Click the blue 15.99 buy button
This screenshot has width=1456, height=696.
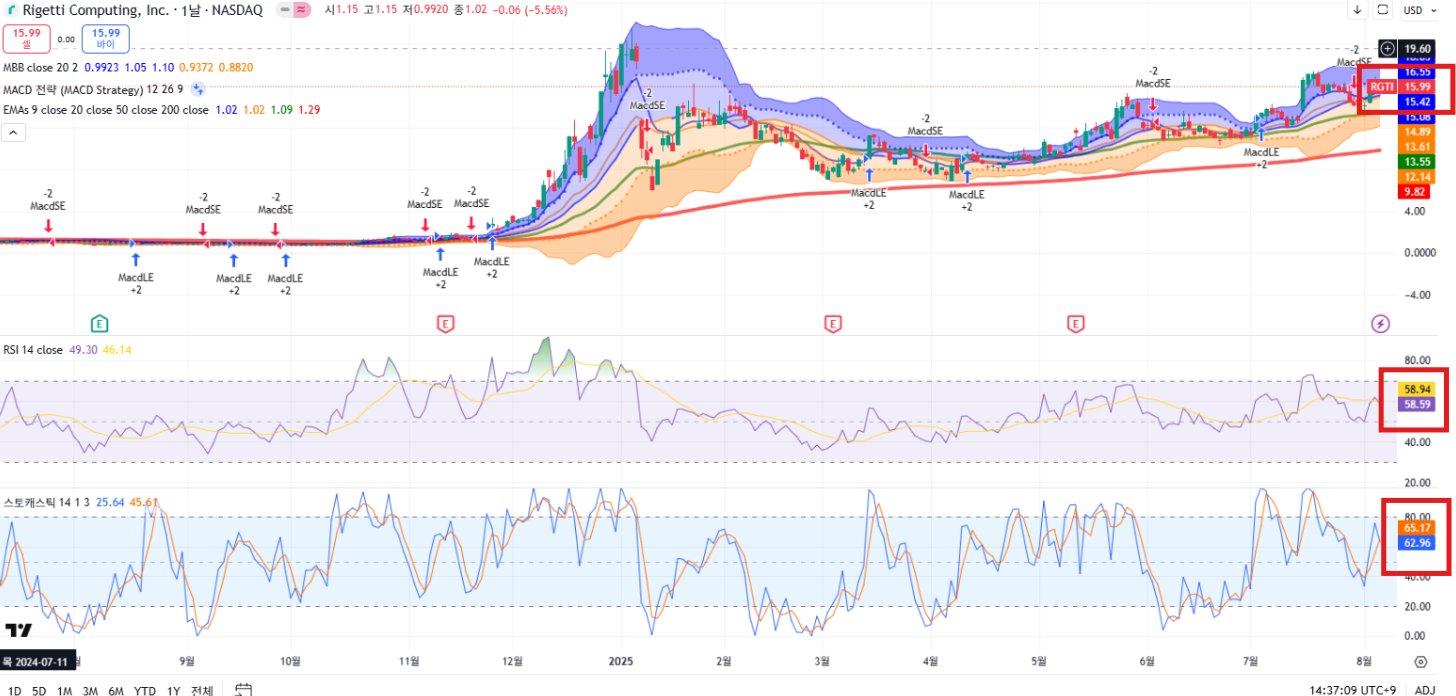click(x=105, y=38)
